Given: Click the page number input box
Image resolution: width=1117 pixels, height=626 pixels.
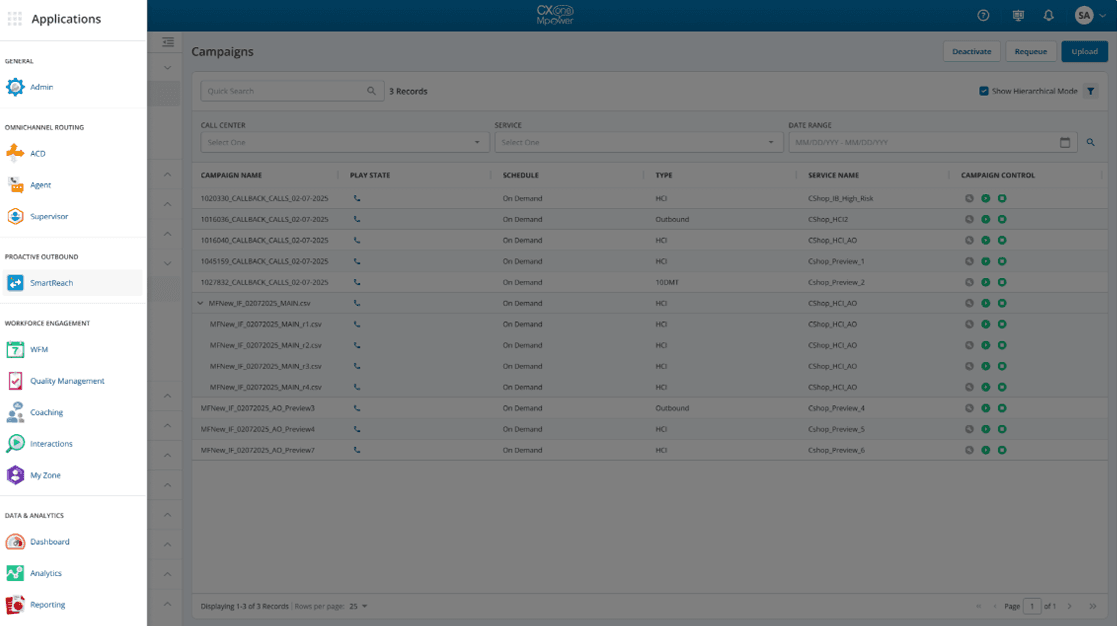Looking at the screenshot, I should 1032,607.
